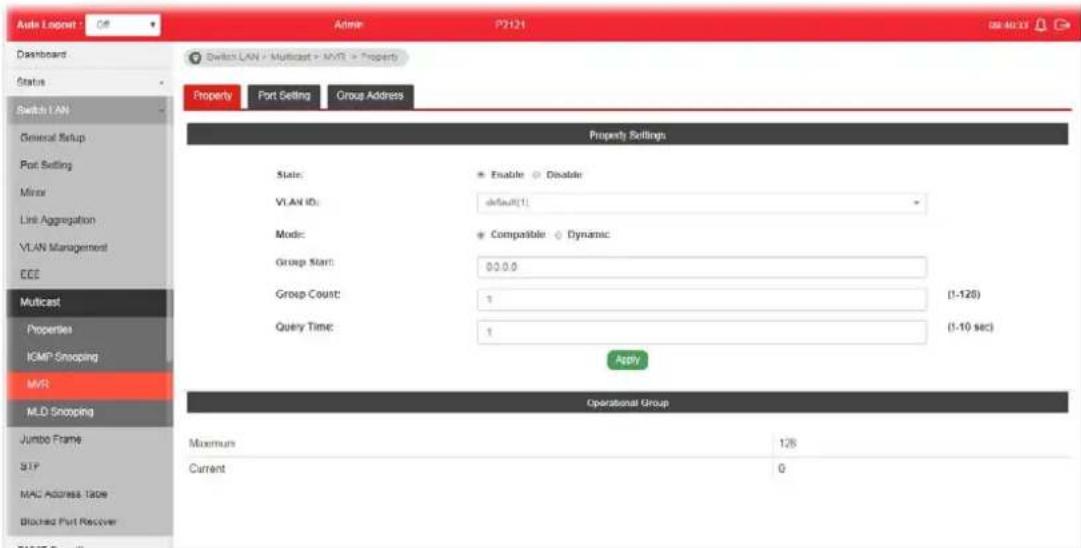Click the (1-128) range hint
This screenshot has height=548, width=1081.
click(964, 294)
